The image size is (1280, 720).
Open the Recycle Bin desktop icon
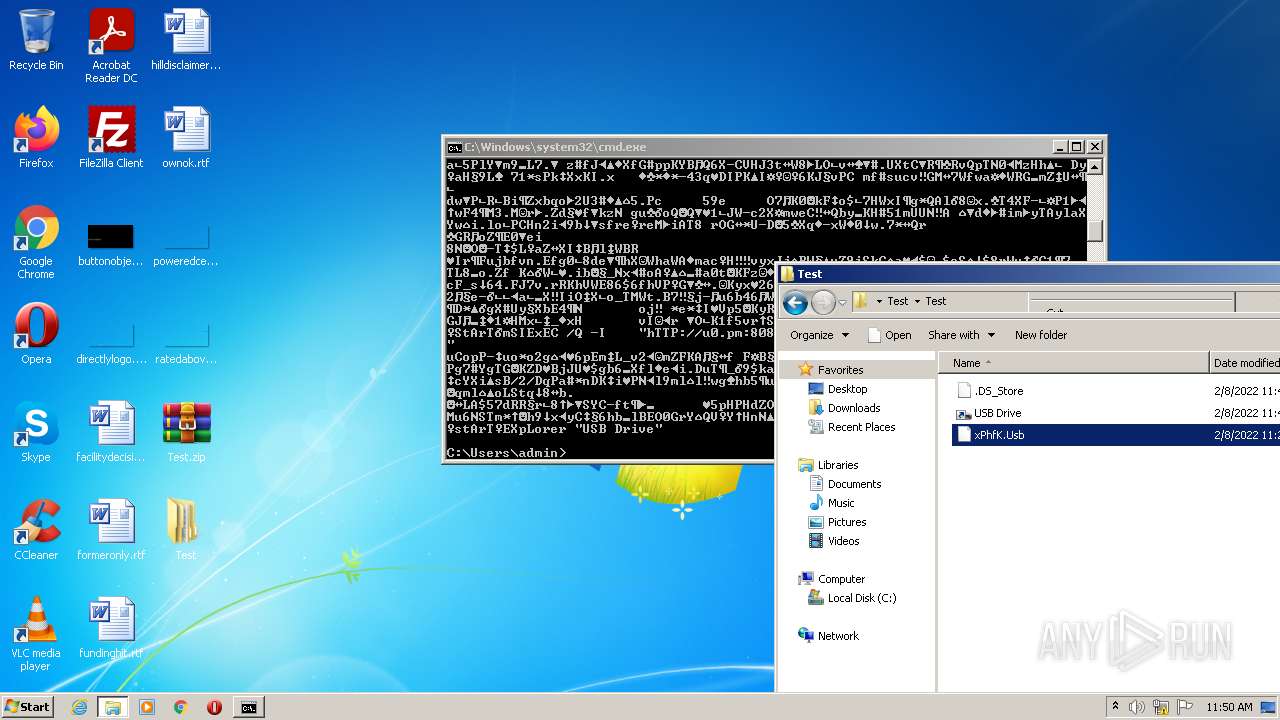pyautogui.click(x=36, y=40)
